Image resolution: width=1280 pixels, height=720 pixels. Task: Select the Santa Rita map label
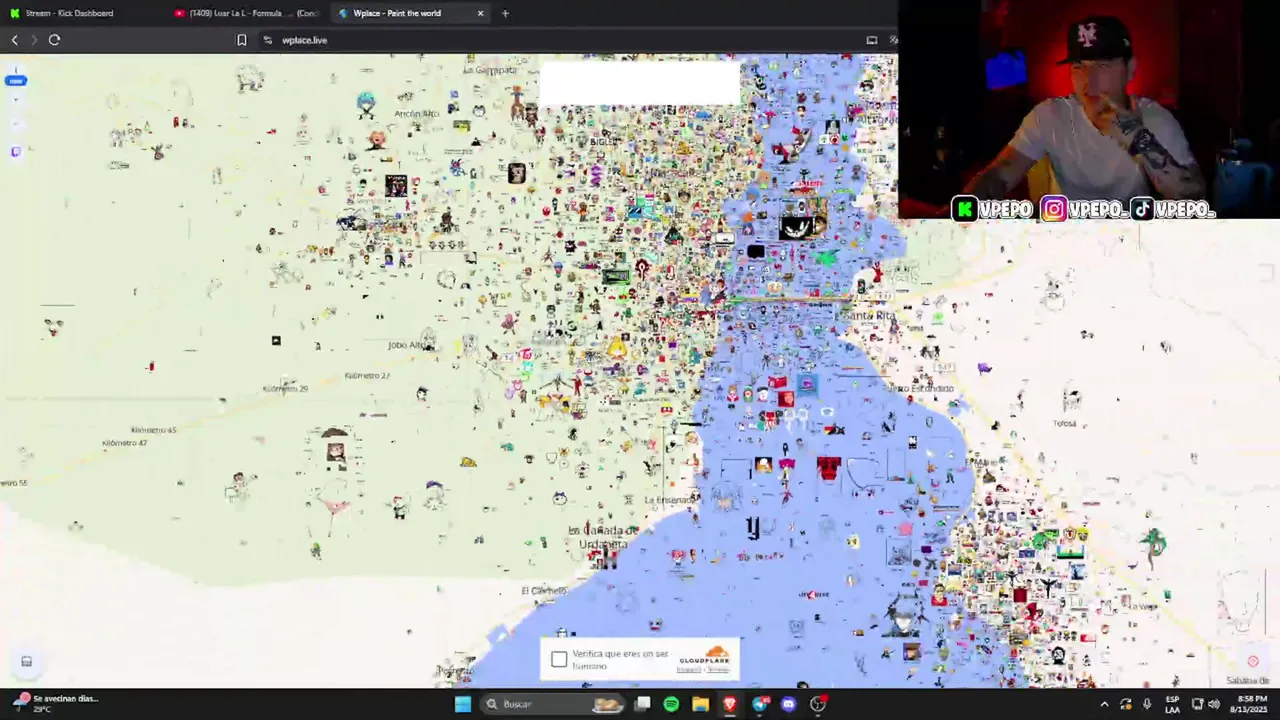(x=868, y=316)
